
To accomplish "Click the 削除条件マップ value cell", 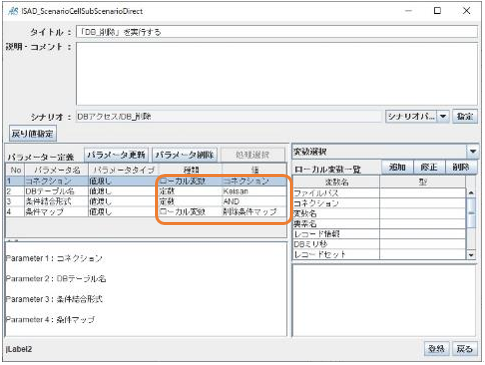I will pos(254,211).
